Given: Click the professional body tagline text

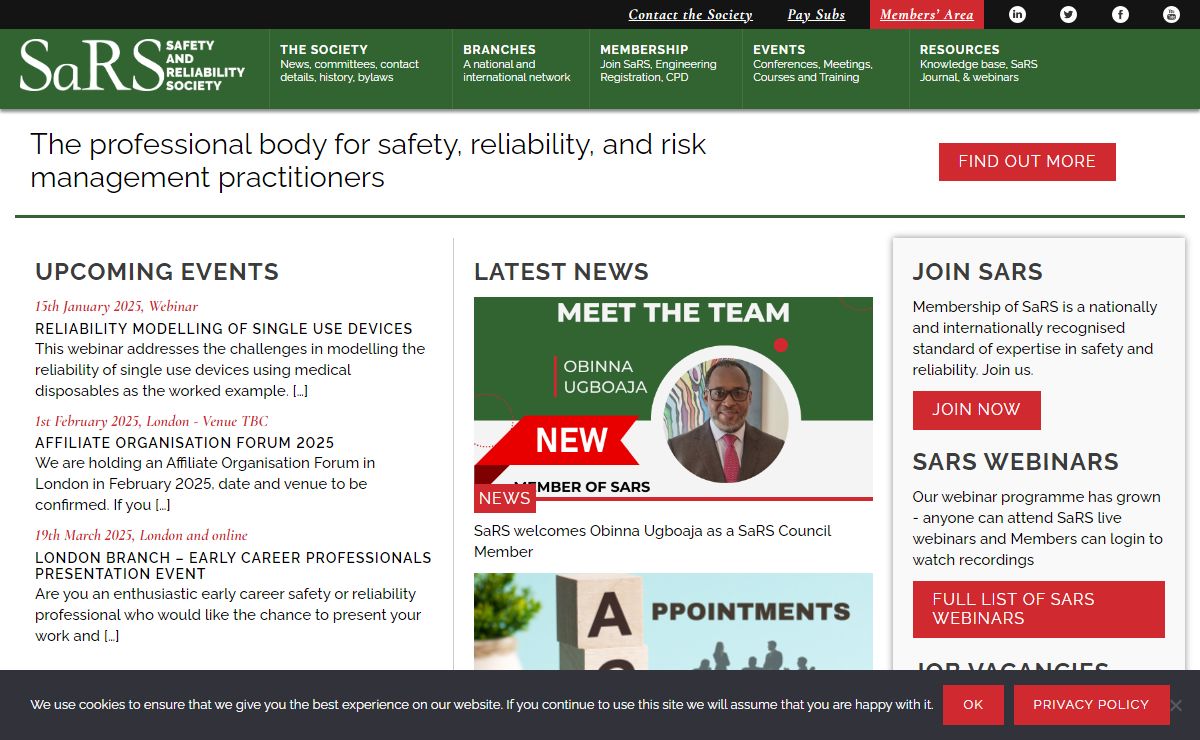Looking at the screenshot, I should coord(368,161).
